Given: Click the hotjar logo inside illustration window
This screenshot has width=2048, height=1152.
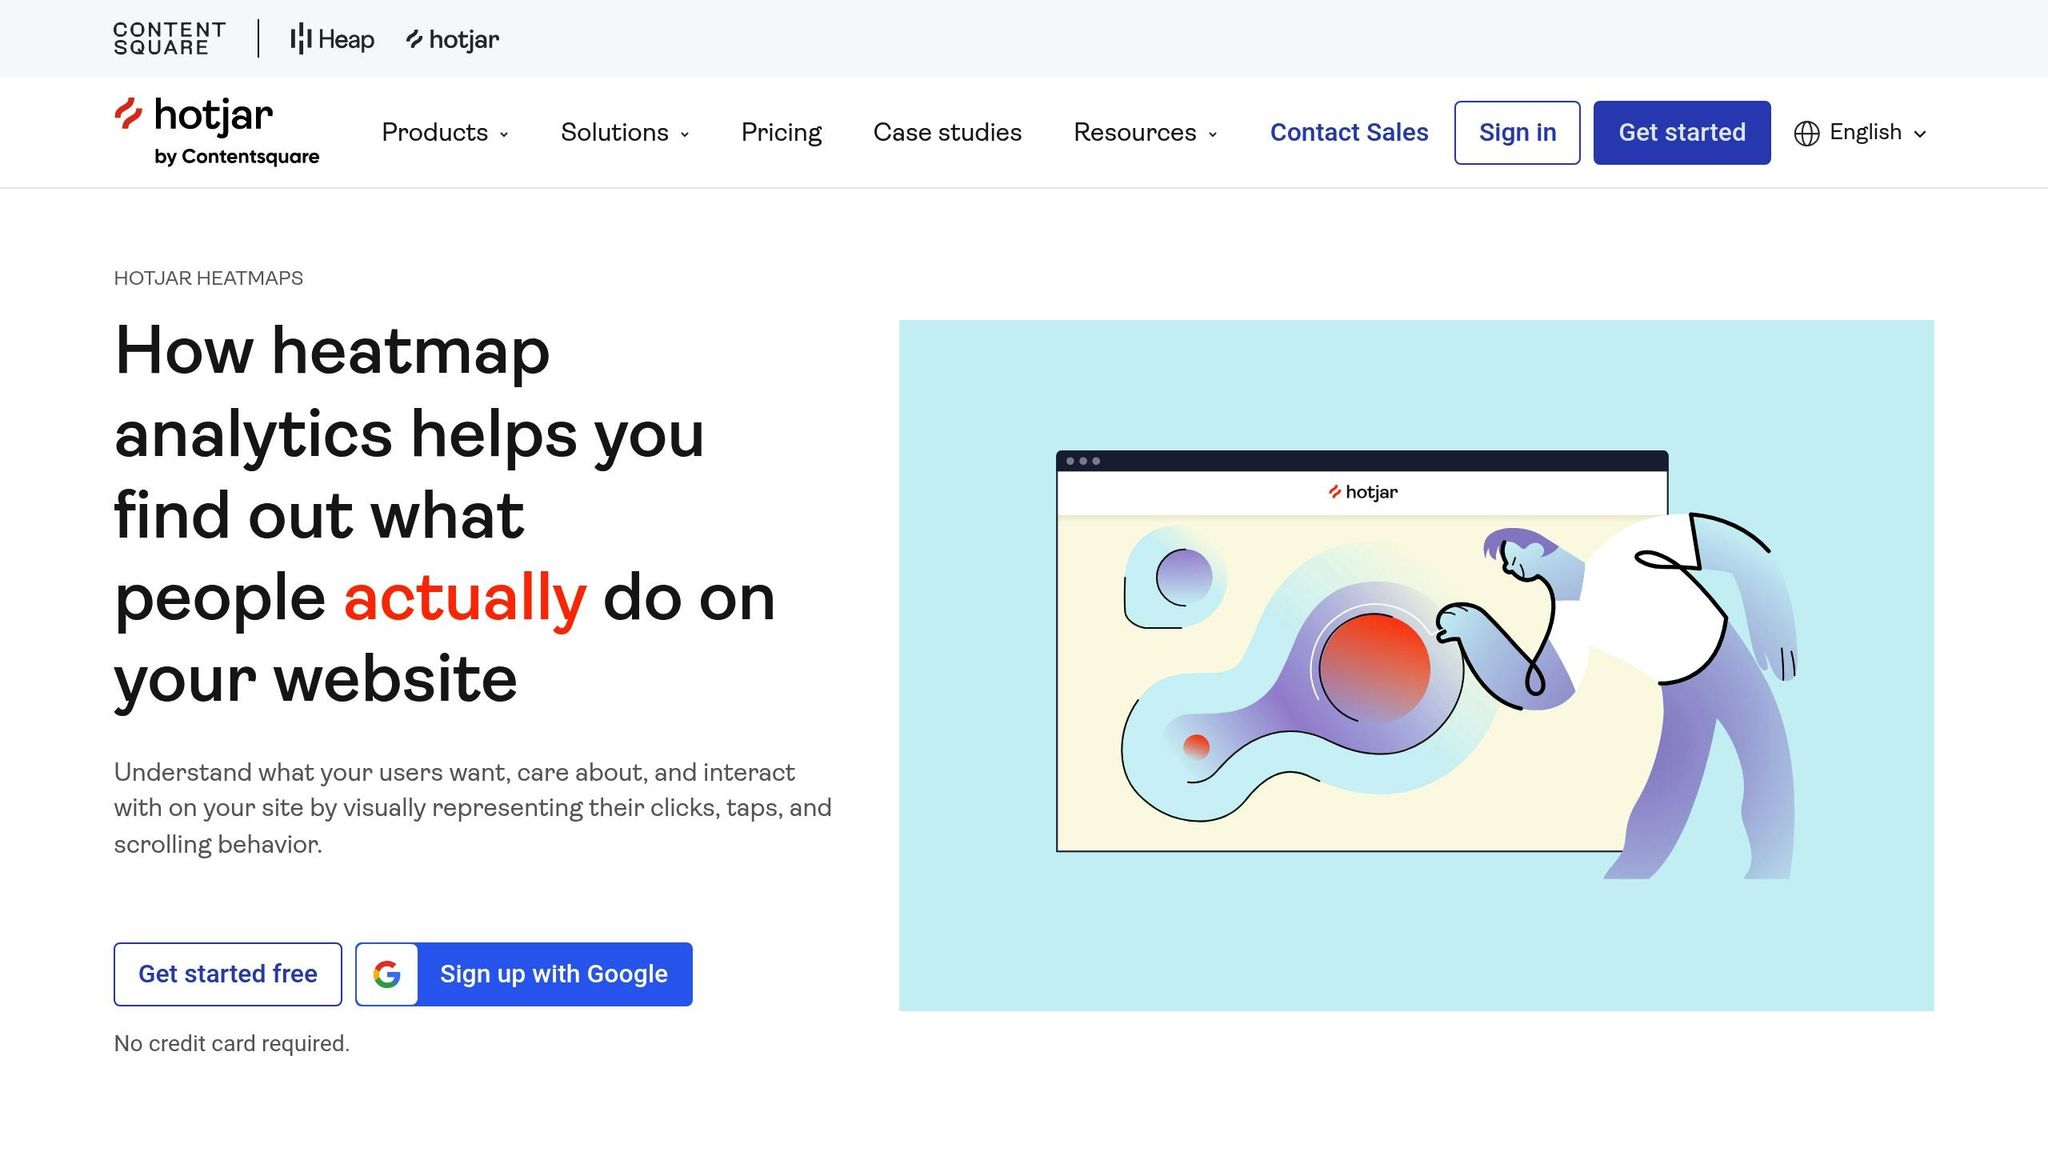Looking at the screenshot, I should 1362,492.
